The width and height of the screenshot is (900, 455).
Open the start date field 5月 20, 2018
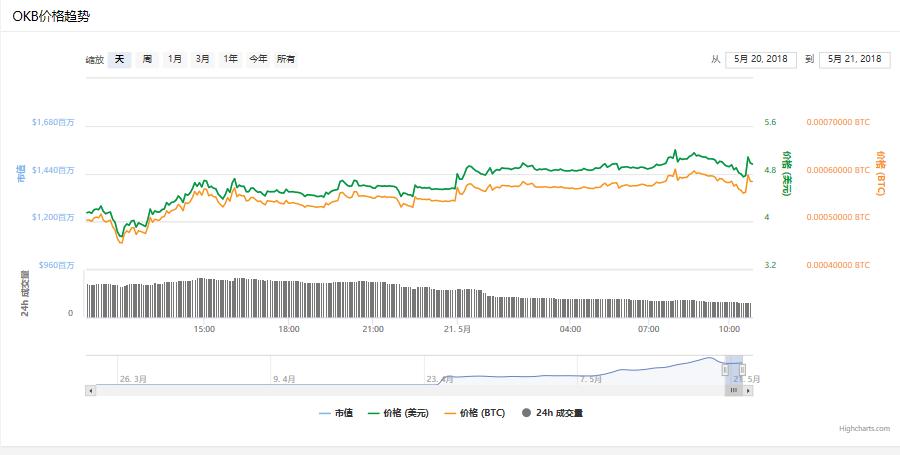pos(761,59)
